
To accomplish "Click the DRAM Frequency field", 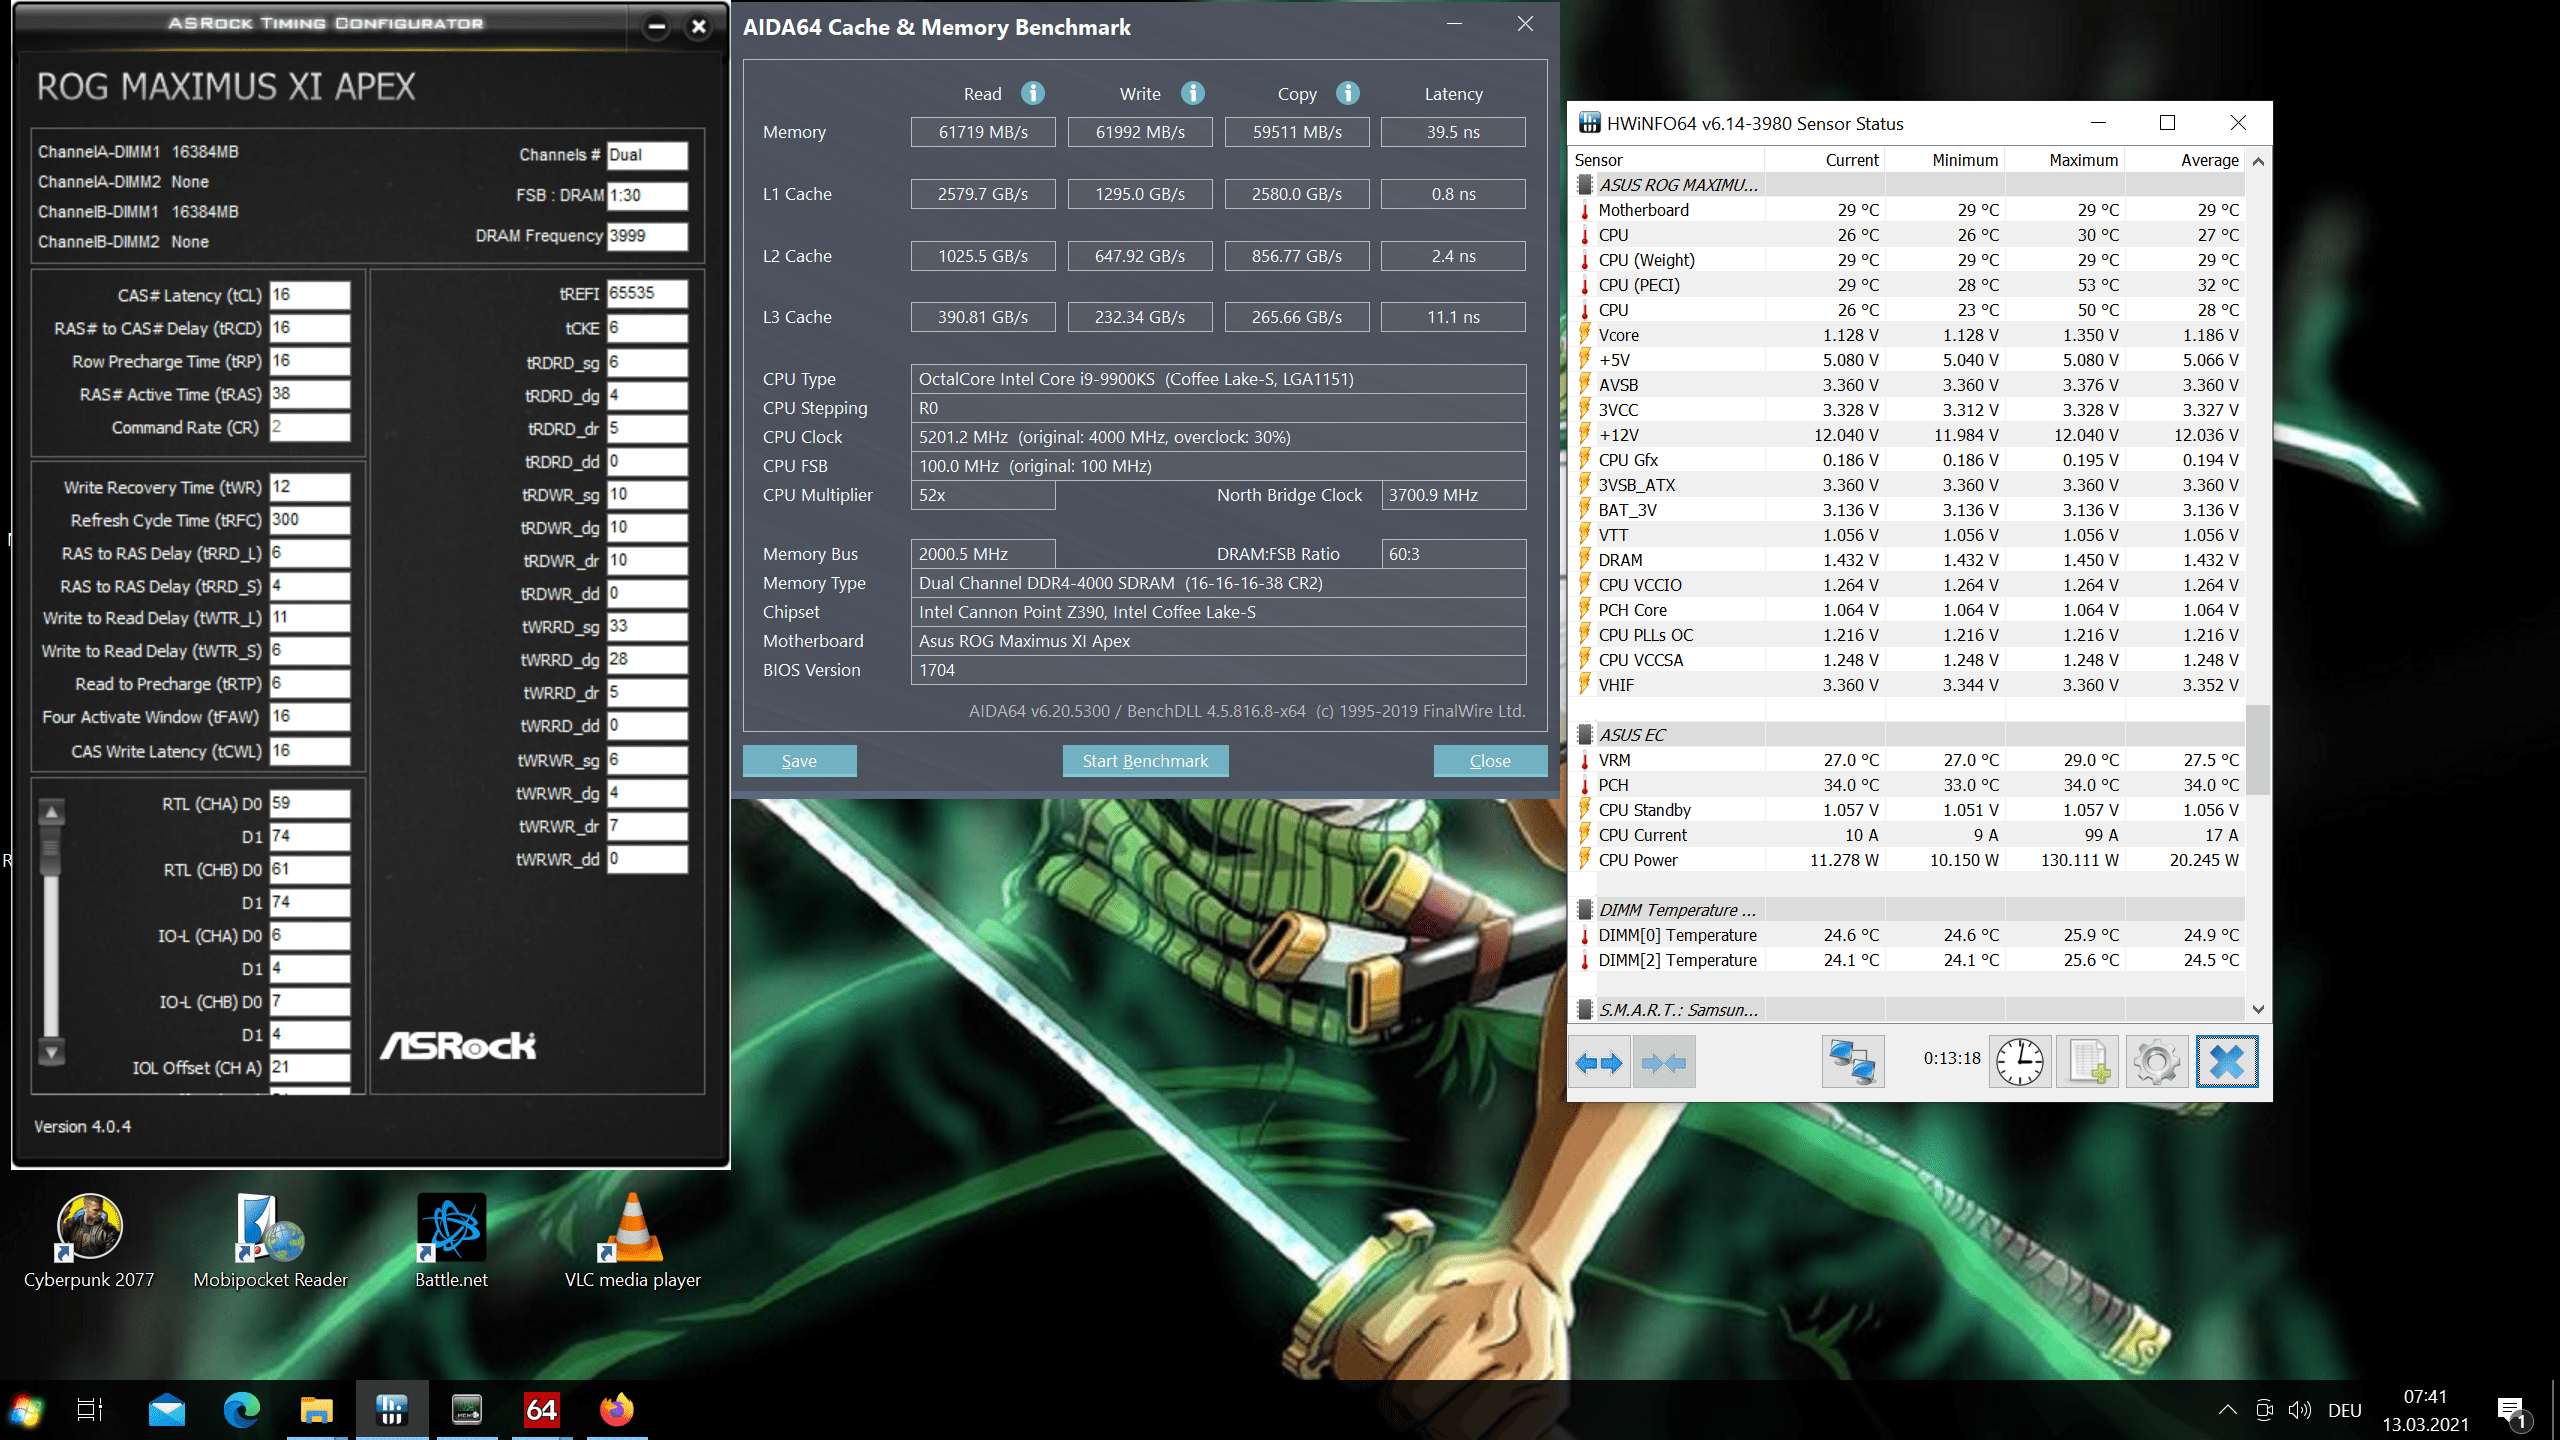I will pyautogui.click(x=647, y=236).
